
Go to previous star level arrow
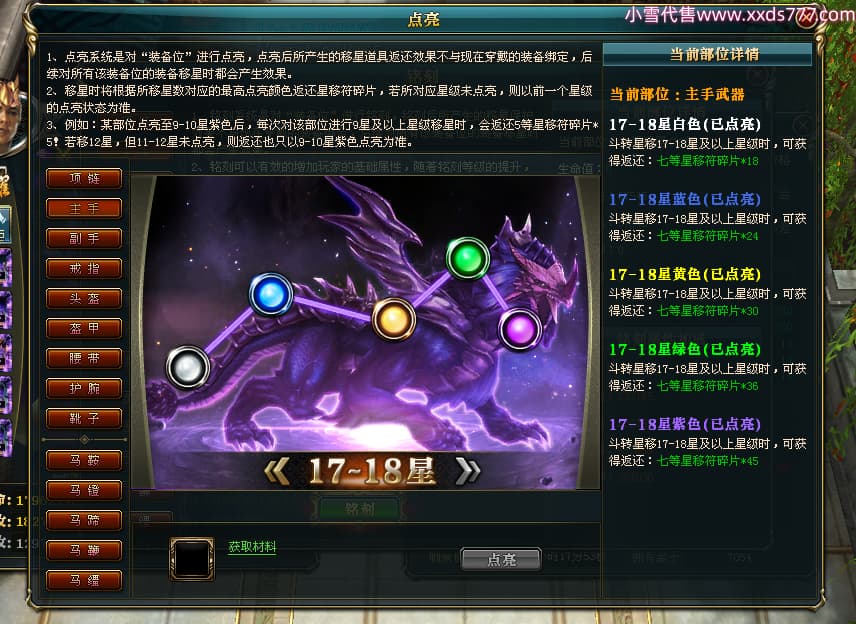[277, 471]
